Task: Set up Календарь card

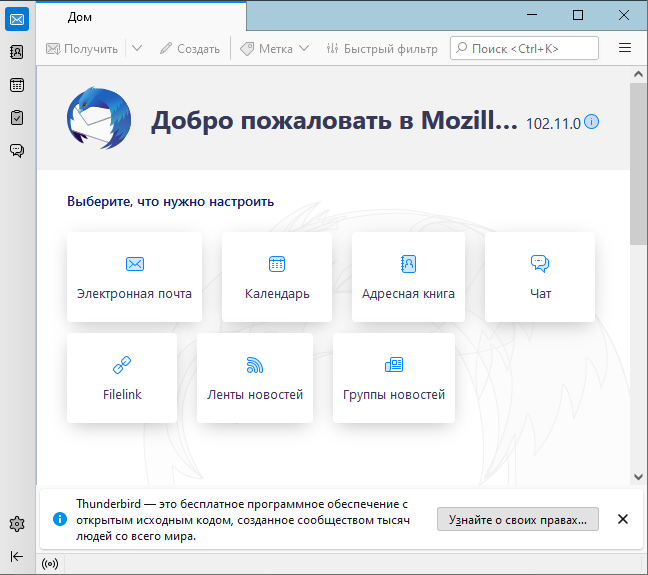Action: (277, 277)
